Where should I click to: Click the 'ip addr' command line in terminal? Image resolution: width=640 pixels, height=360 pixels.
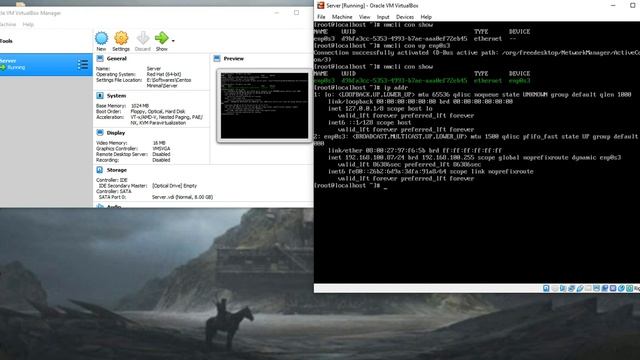361,87
